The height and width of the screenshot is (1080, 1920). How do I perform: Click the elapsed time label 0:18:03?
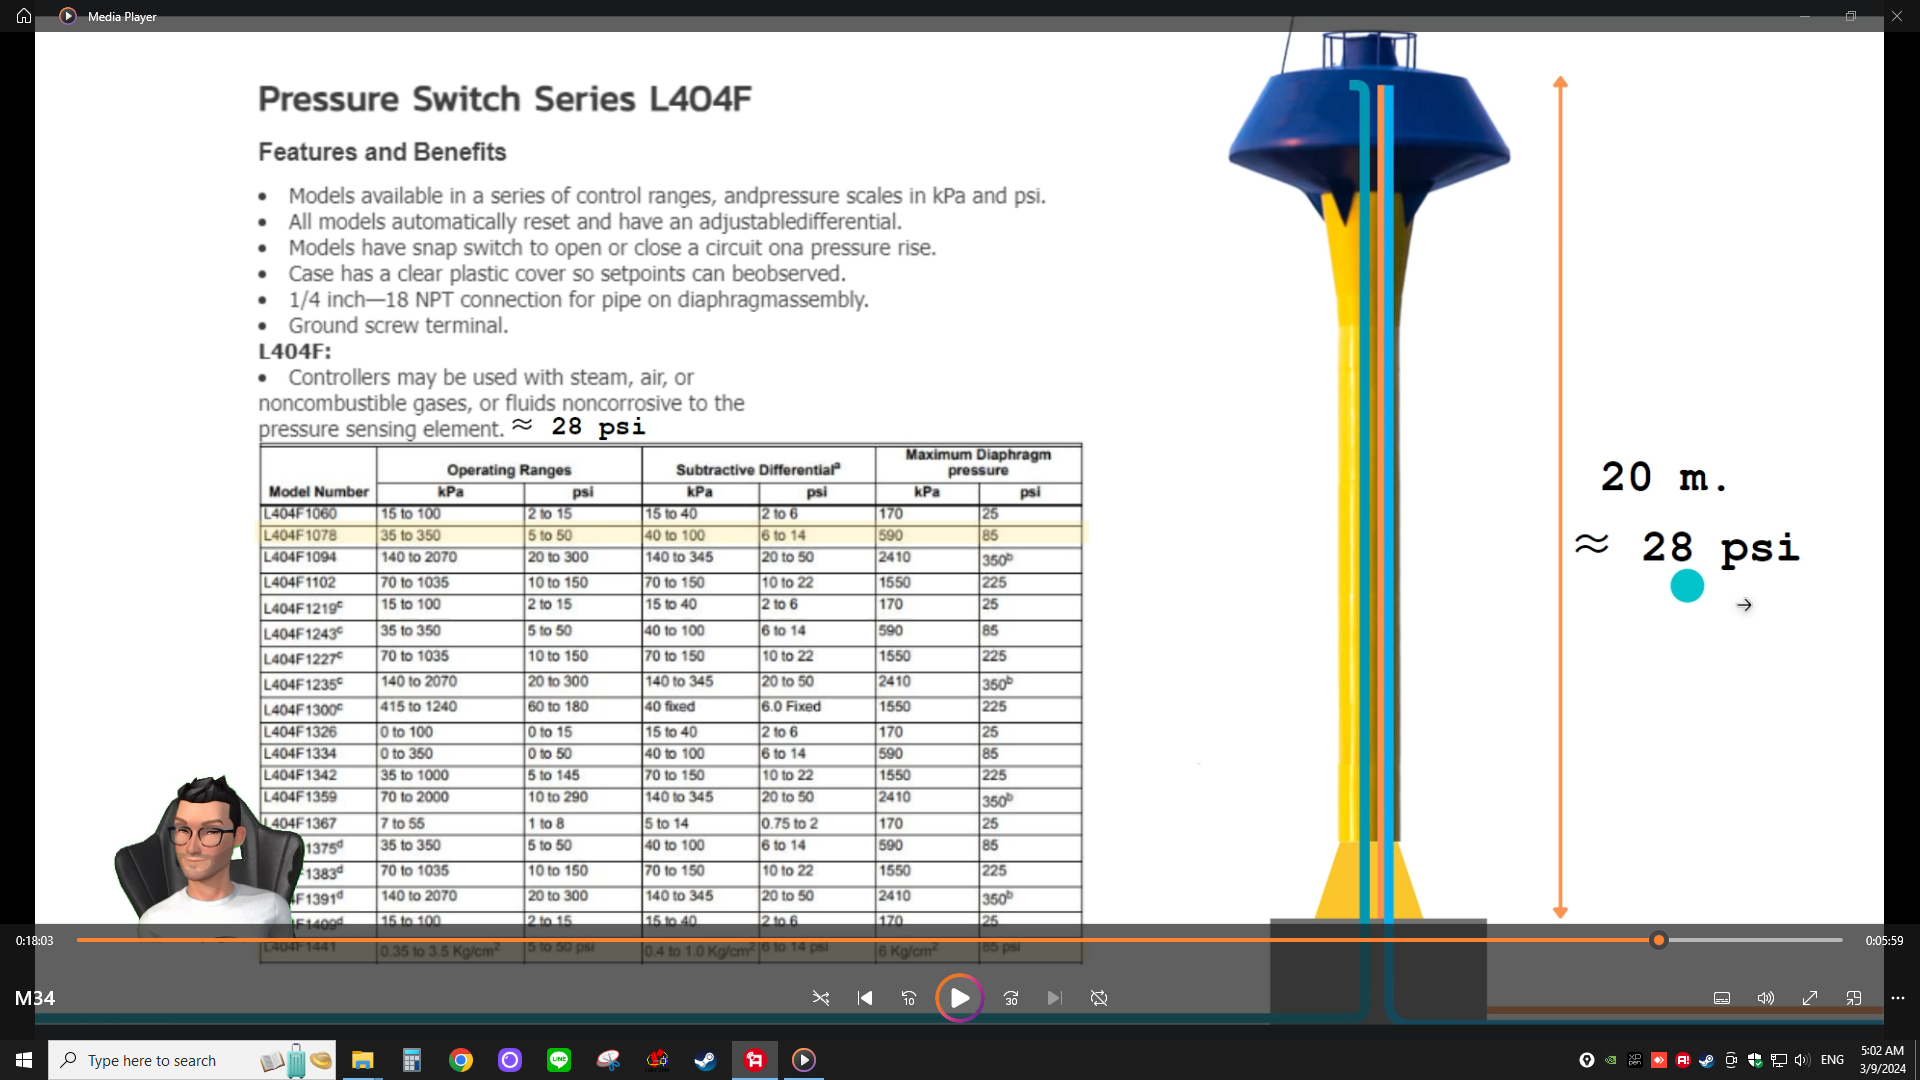pyautogui.click(x=34, y=940)
